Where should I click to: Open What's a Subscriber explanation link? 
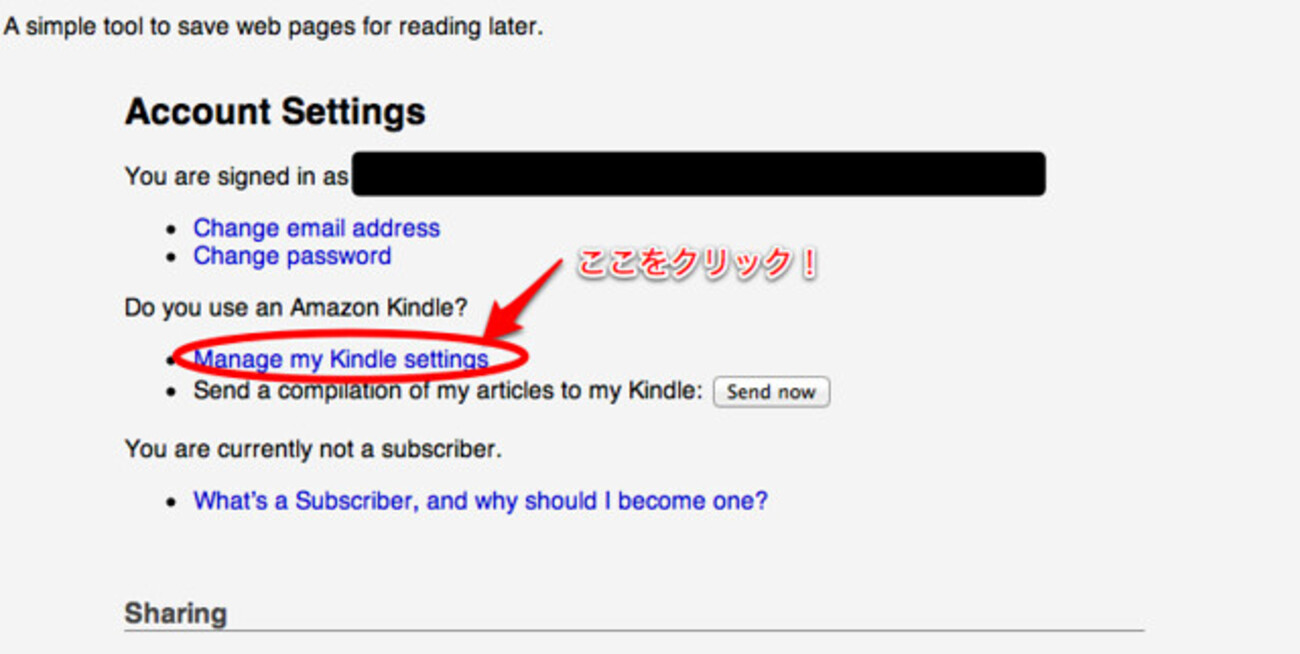click(480, 501)
